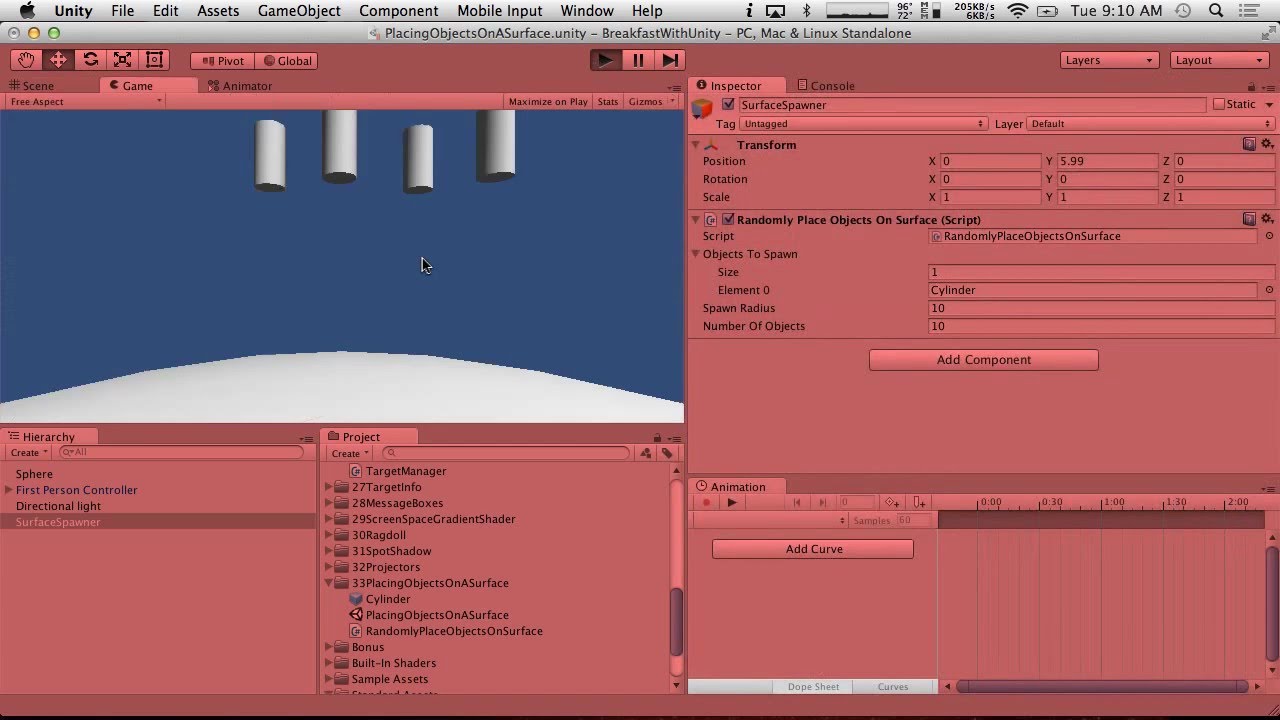Click the Position Y field showing 5.99

coord(1107,161)
